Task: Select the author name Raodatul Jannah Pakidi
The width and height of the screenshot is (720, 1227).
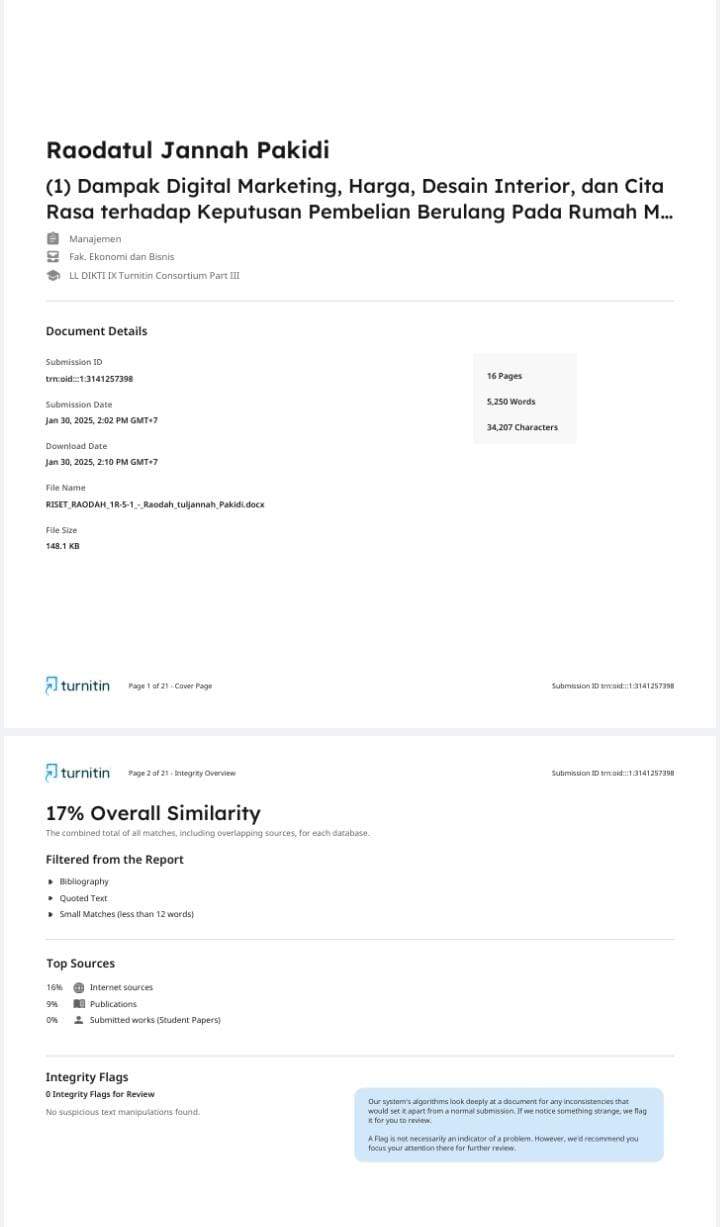Action: [x=188, y=150]
